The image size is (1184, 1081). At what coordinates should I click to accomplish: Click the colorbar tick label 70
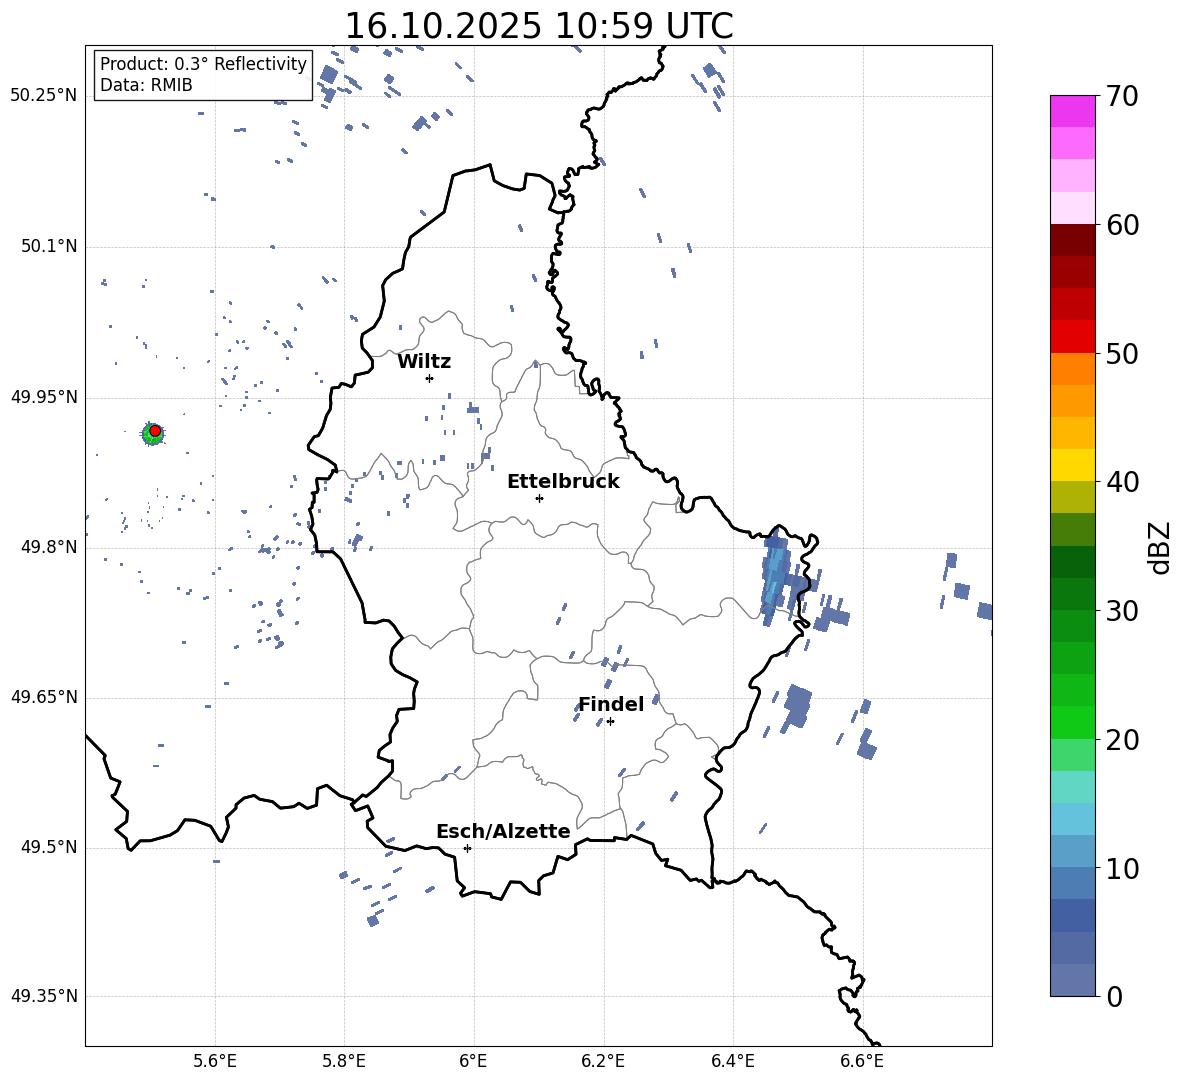click(x=1121, y=97)
